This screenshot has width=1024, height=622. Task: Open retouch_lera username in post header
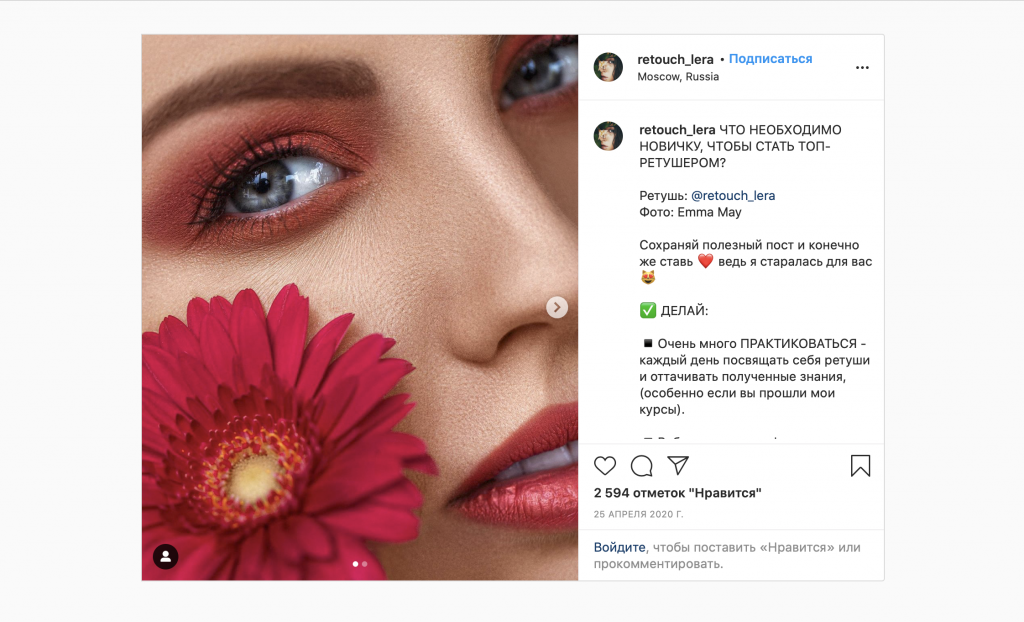click(676, 59)
